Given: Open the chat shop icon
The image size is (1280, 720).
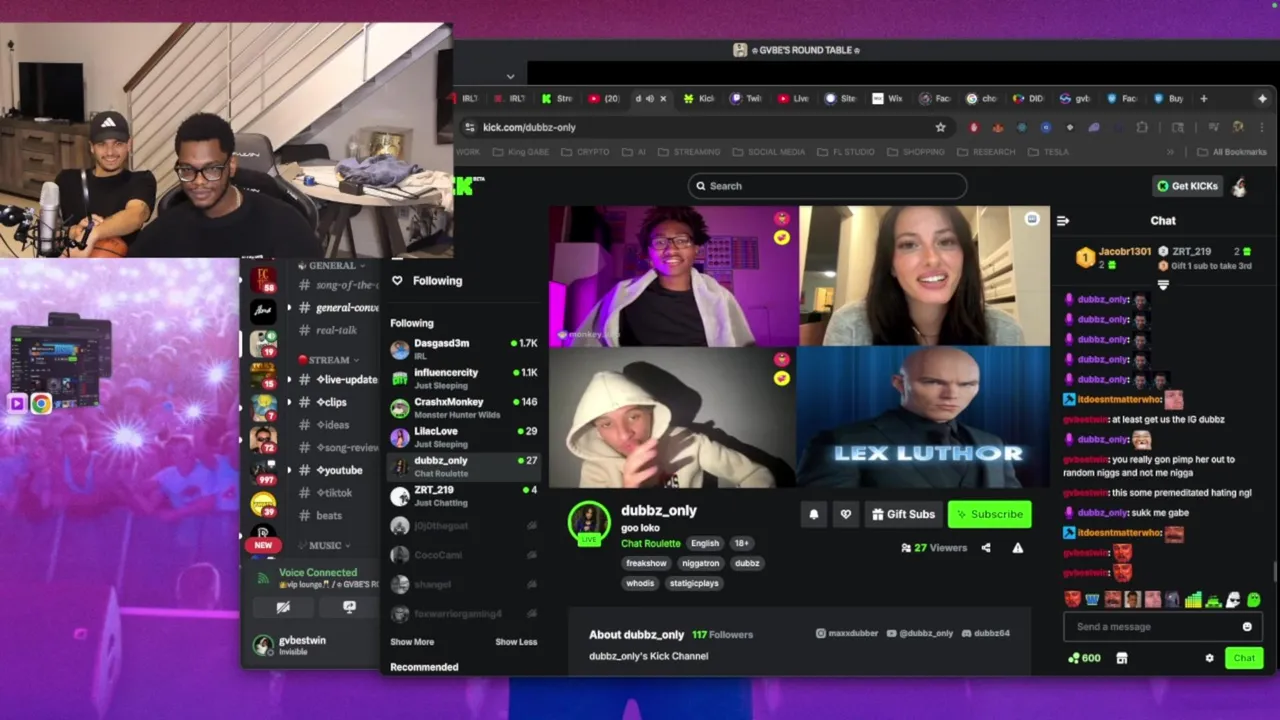Looking at the screenshot, I should 1122,658.
